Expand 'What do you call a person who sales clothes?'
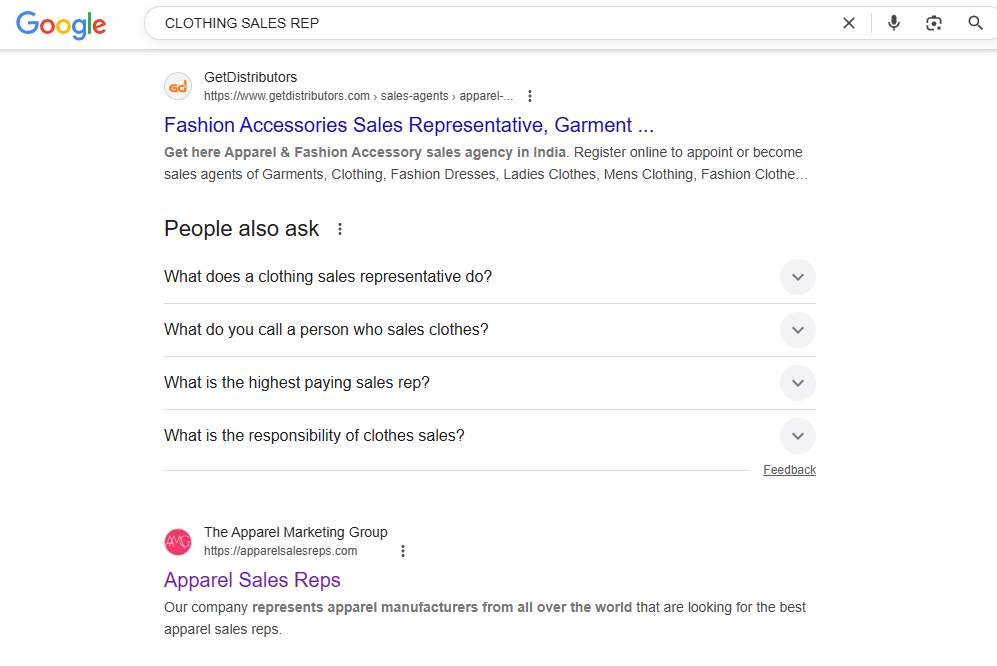Image resolution: width=997 pixels, height=666 pixels. 490,330
